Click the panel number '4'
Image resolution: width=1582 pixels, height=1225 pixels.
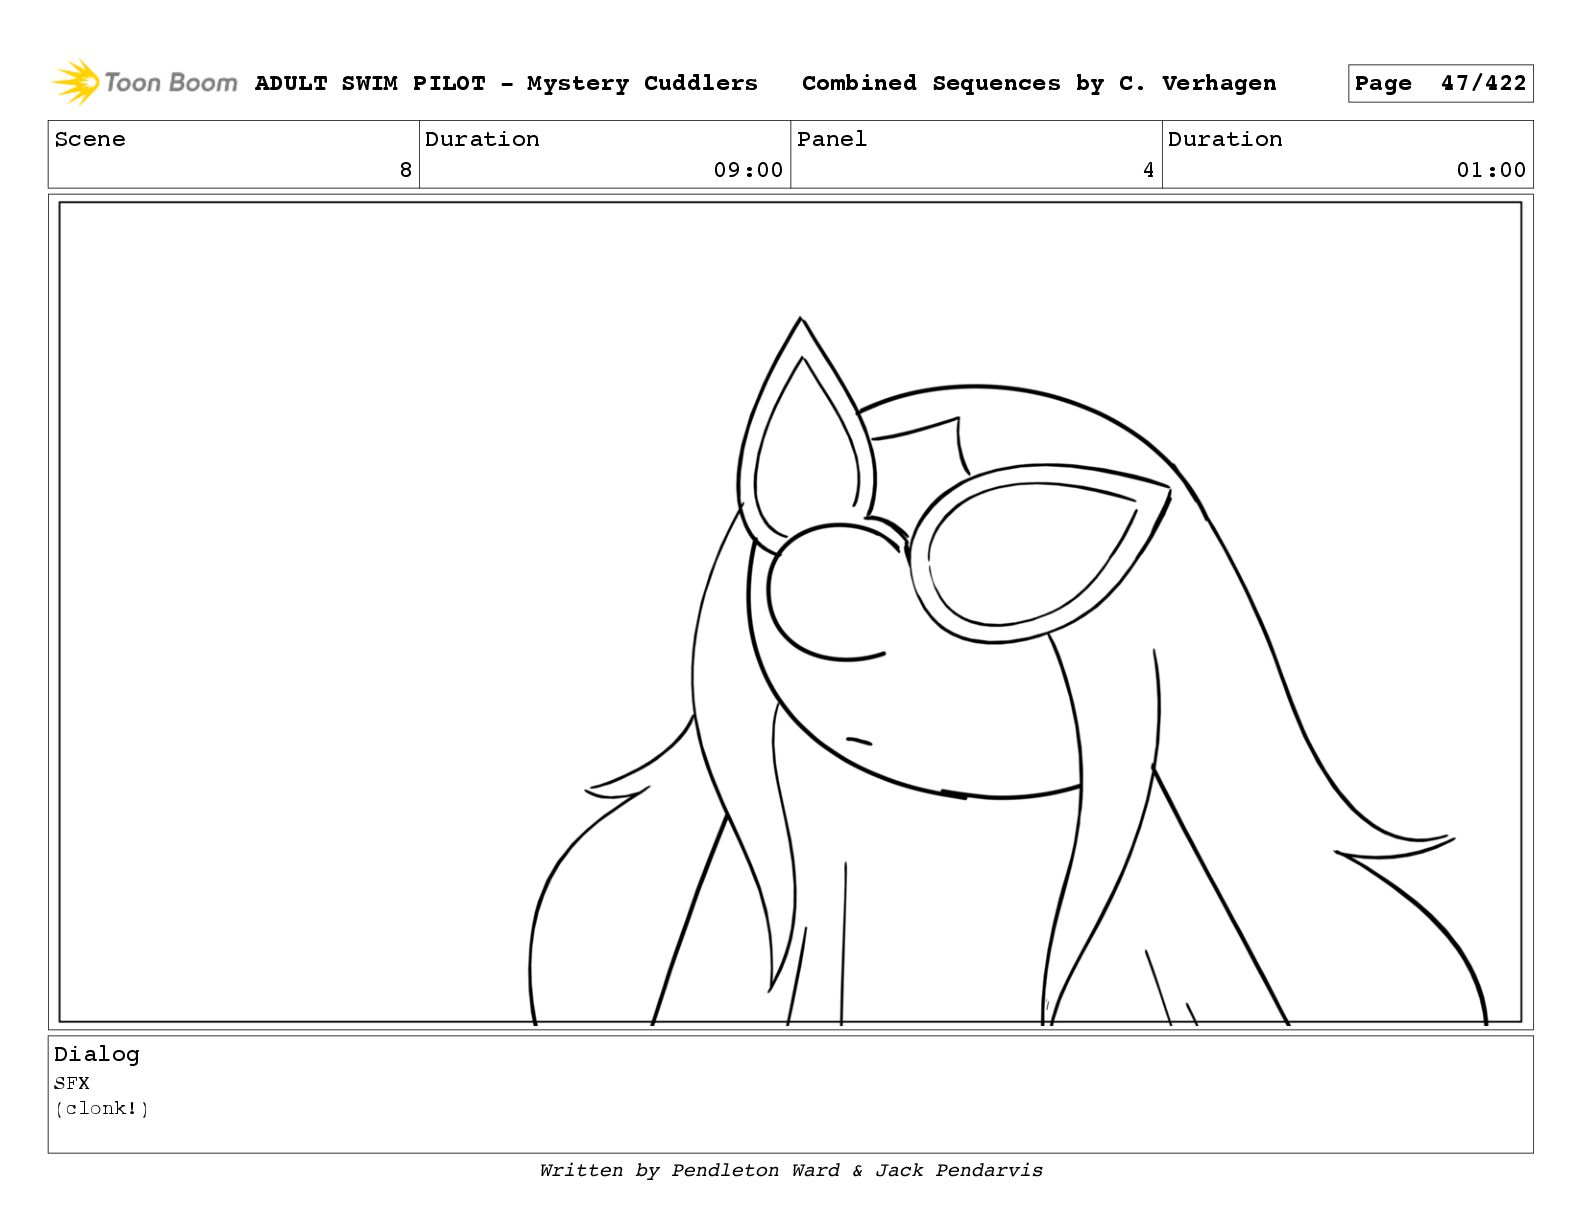point(1148,170)
